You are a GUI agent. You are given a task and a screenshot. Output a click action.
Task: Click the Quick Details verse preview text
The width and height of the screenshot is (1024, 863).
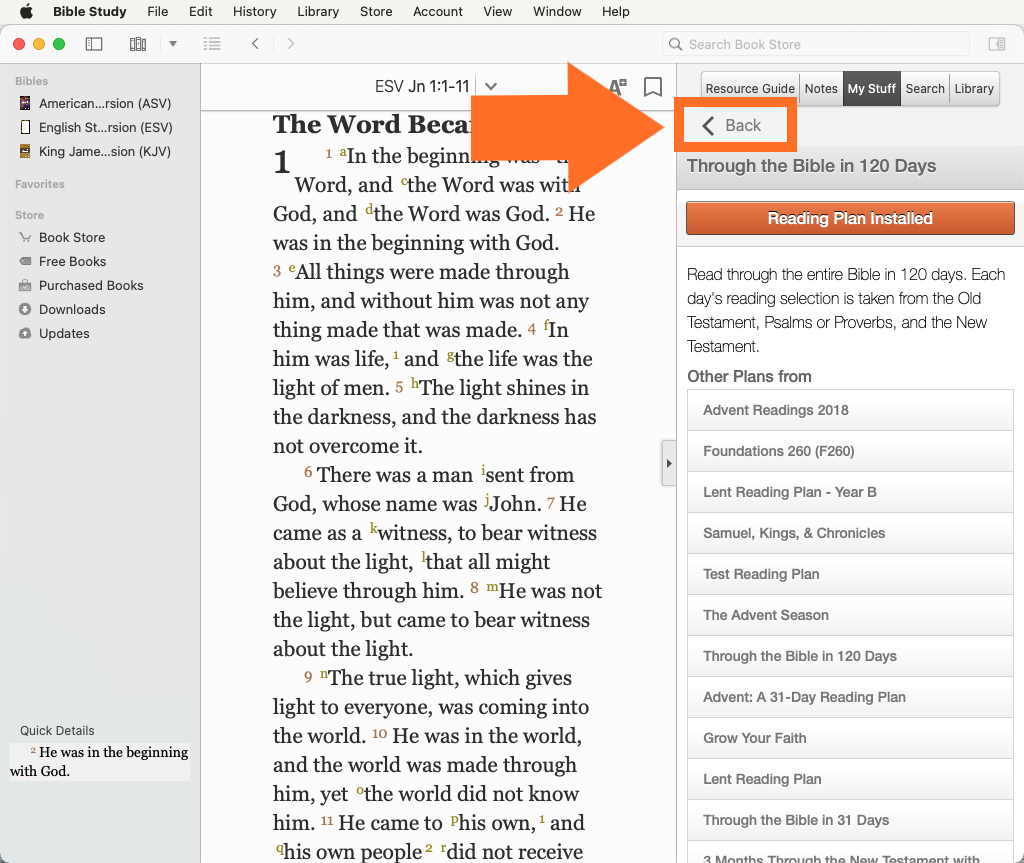pos(100,762)
